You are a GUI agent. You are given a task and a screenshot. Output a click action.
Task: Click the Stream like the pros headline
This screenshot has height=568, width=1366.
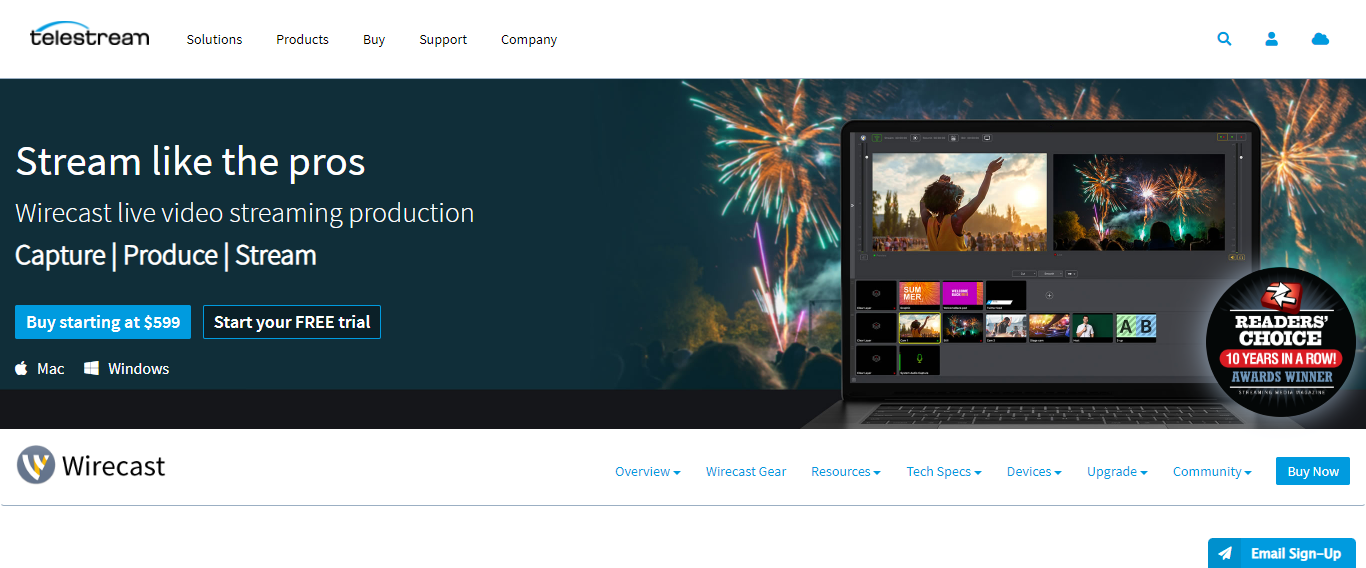click(191, 161)
